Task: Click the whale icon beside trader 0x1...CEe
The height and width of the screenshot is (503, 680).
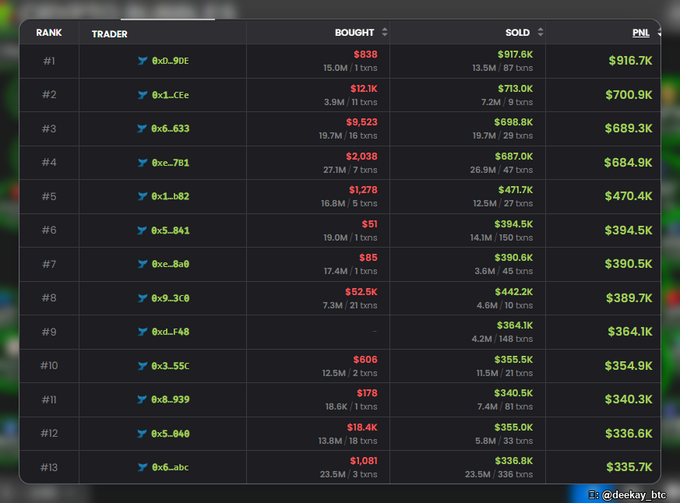Action: pyautogui.click(x=143, y=95)
